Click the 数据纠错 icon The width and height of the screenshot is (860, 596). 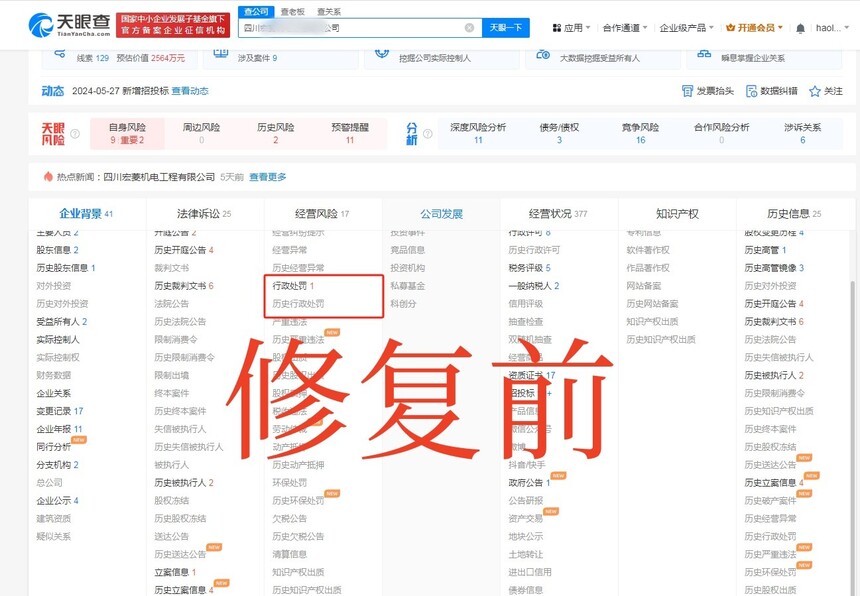[x=751, y=91]
